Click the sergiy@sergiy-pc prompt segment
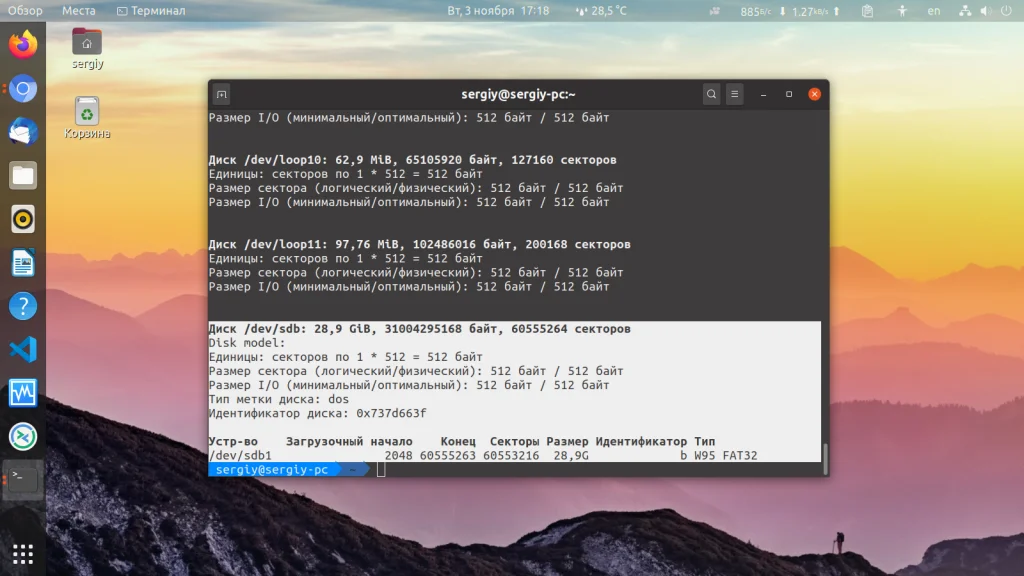 click(x=272, y=470)
